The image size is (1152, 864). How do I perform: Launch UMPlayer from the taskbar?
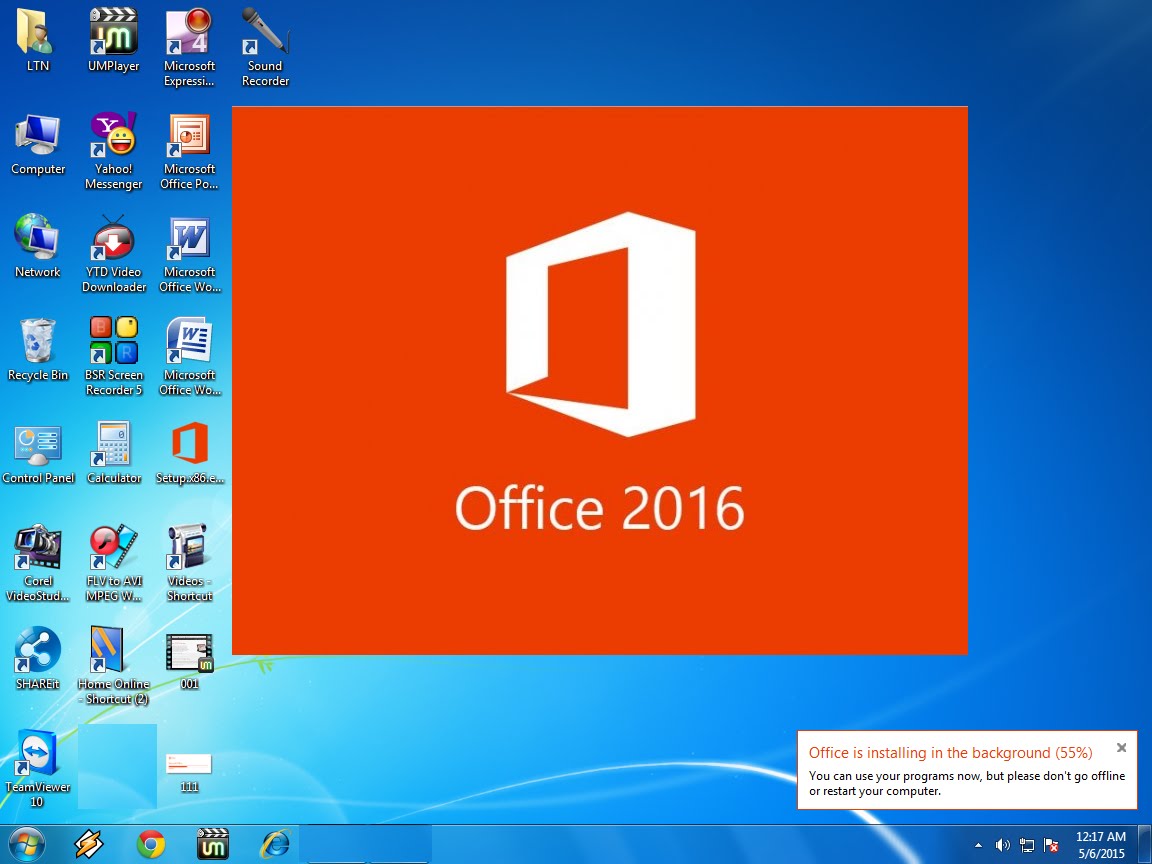[x=212, y=844]
